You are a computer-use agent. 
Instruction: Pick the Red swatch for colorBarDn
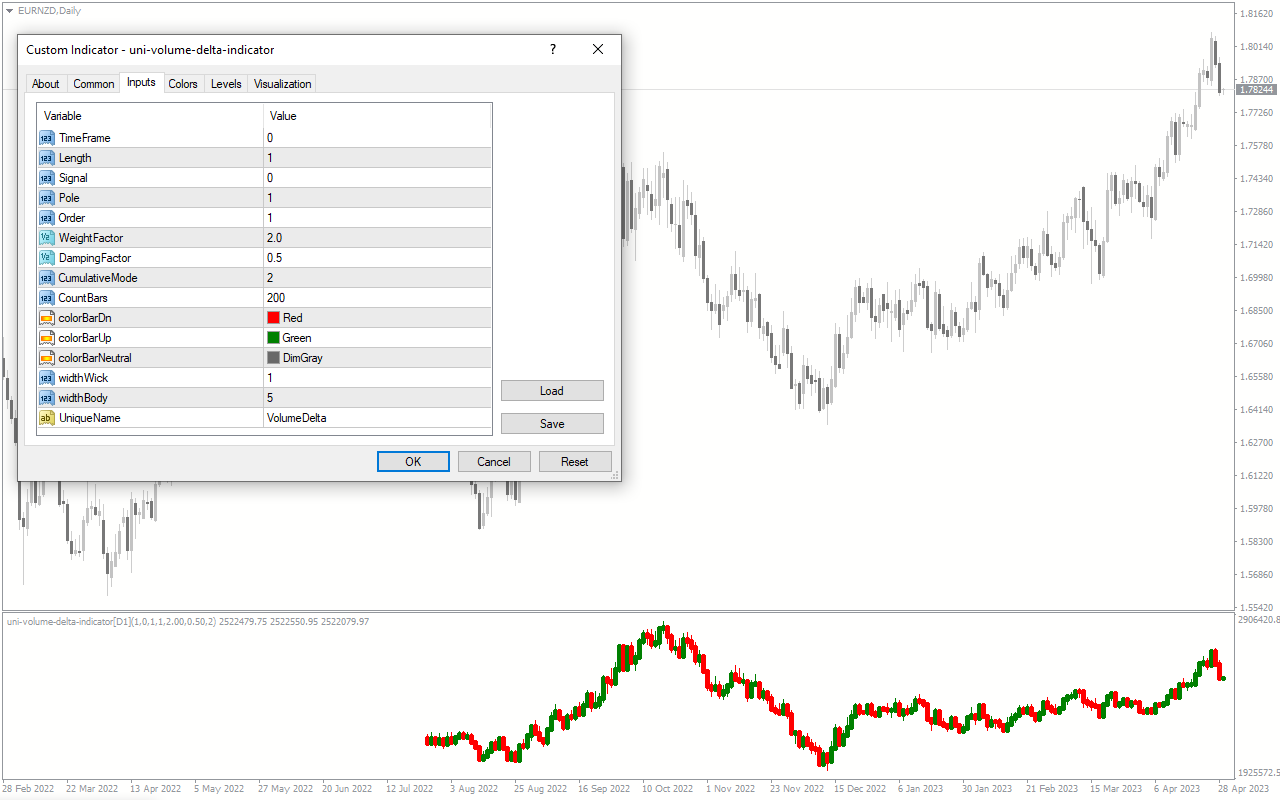click(x=273, y=318)
